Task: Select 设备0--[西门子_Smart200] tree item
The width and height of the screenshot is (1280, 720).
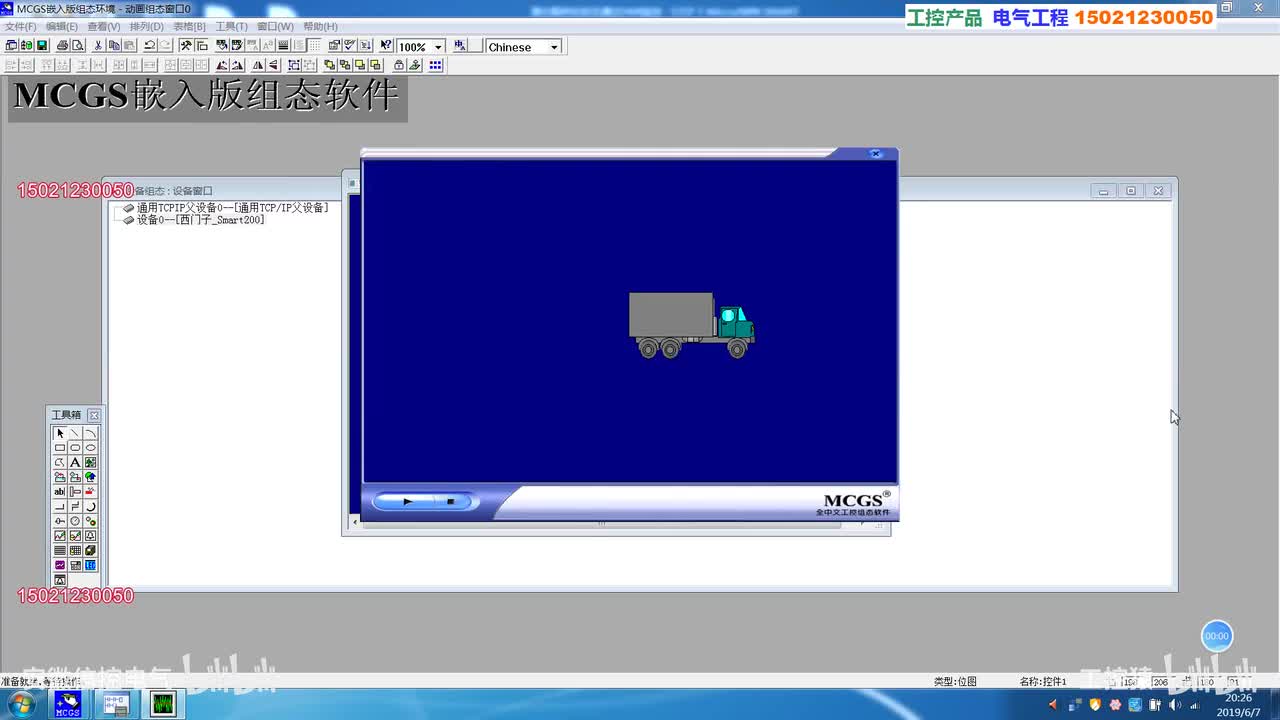Action: 201,220
